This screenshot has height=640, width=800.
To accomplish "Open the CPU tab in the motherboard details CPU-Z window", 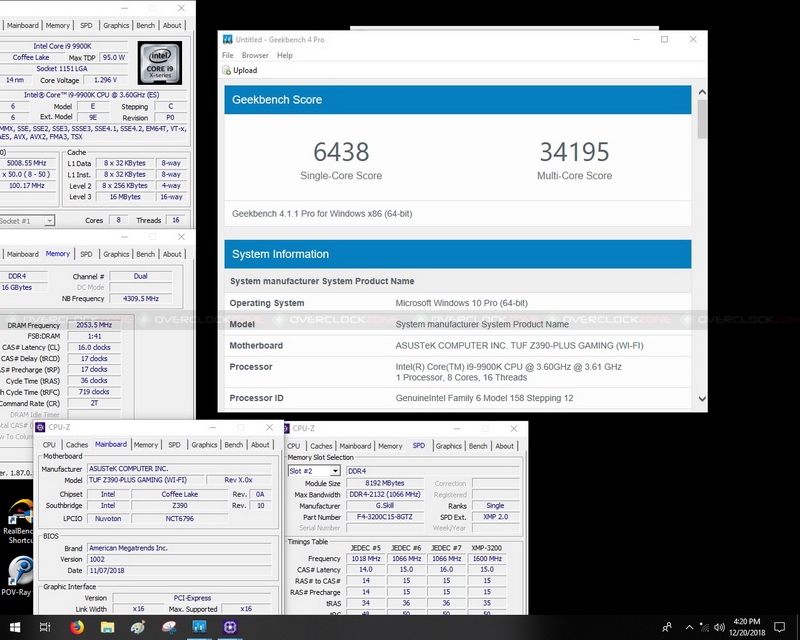I will [x=49, y=445].
